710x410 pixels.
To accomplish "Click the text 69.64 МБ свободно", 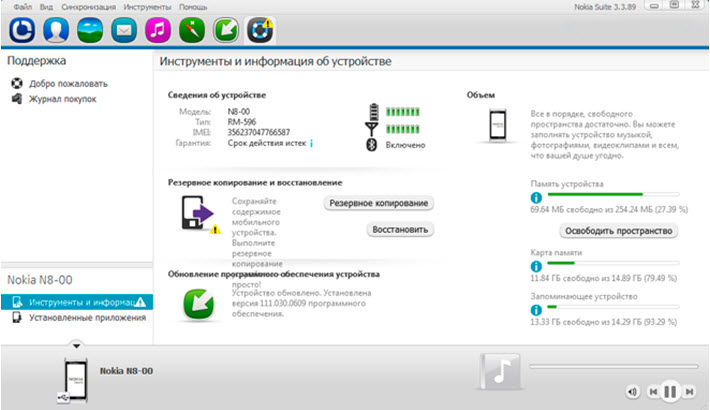I will click(x=562, y=209).
